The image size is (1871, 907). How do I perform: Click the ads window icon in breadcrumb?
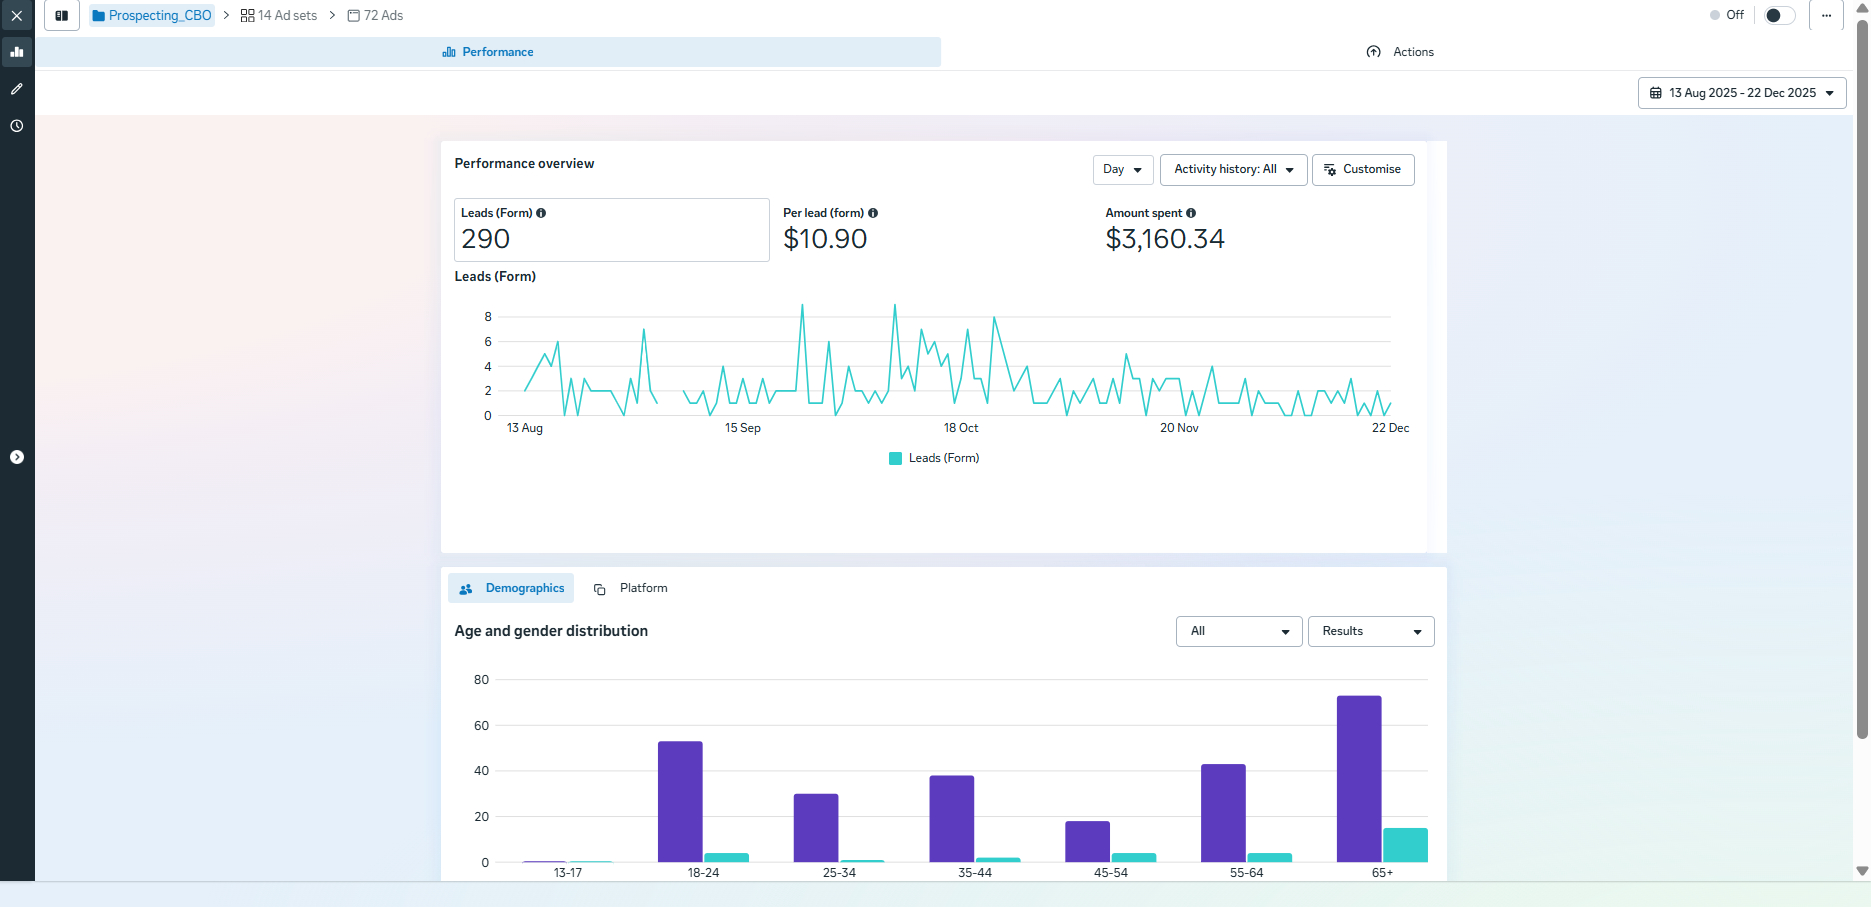tap(353, 16)
